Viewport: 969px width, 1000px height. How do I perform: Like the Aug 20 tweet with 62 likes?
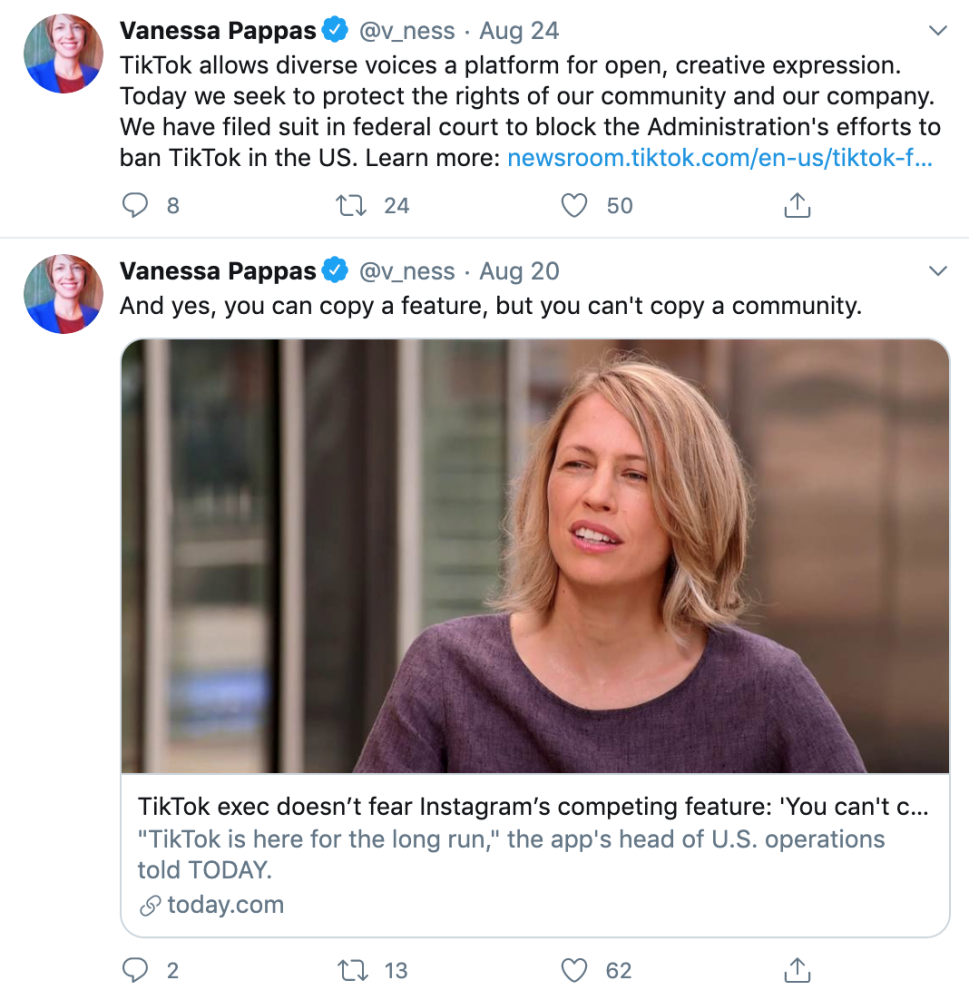click(574, 970)
